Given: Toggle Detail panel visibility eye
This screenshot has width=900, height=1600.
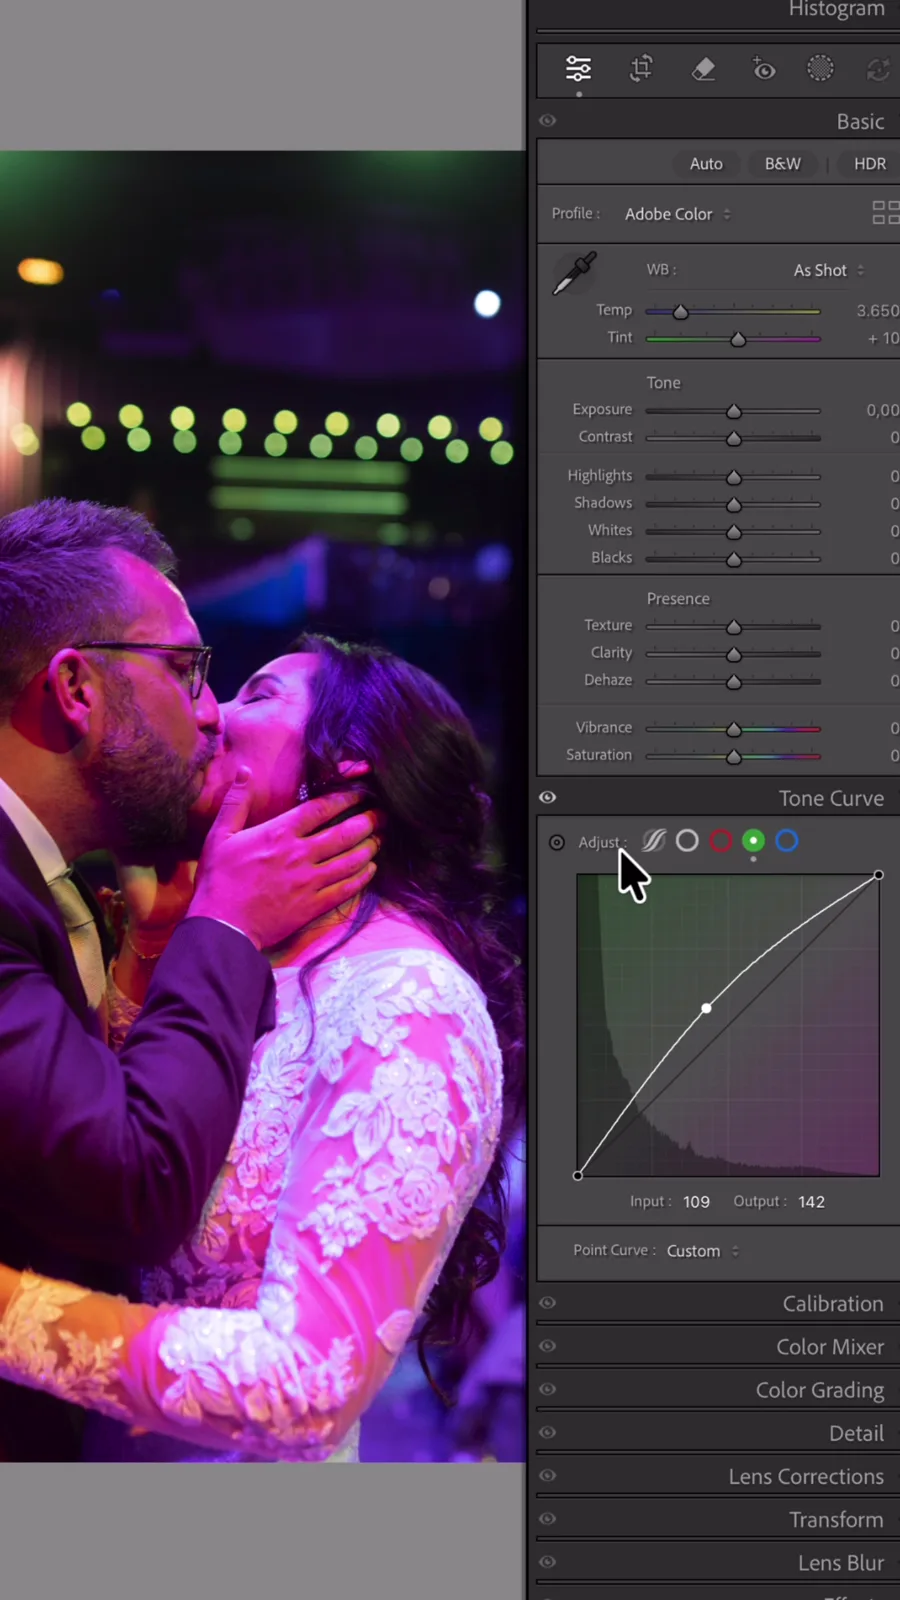Looking at the screenshot, I should pyautogui.click(x=548, y=1432).
